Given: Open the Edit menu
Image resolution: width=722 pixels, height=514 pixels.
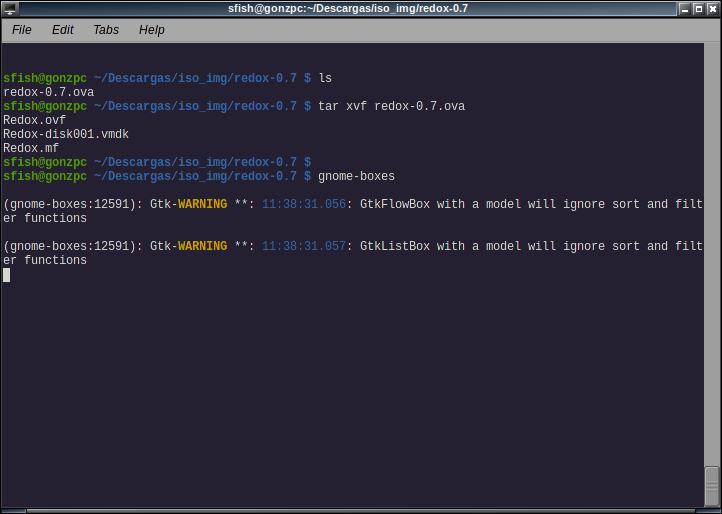Looking at the screenshot, I should tap(62, 30).
